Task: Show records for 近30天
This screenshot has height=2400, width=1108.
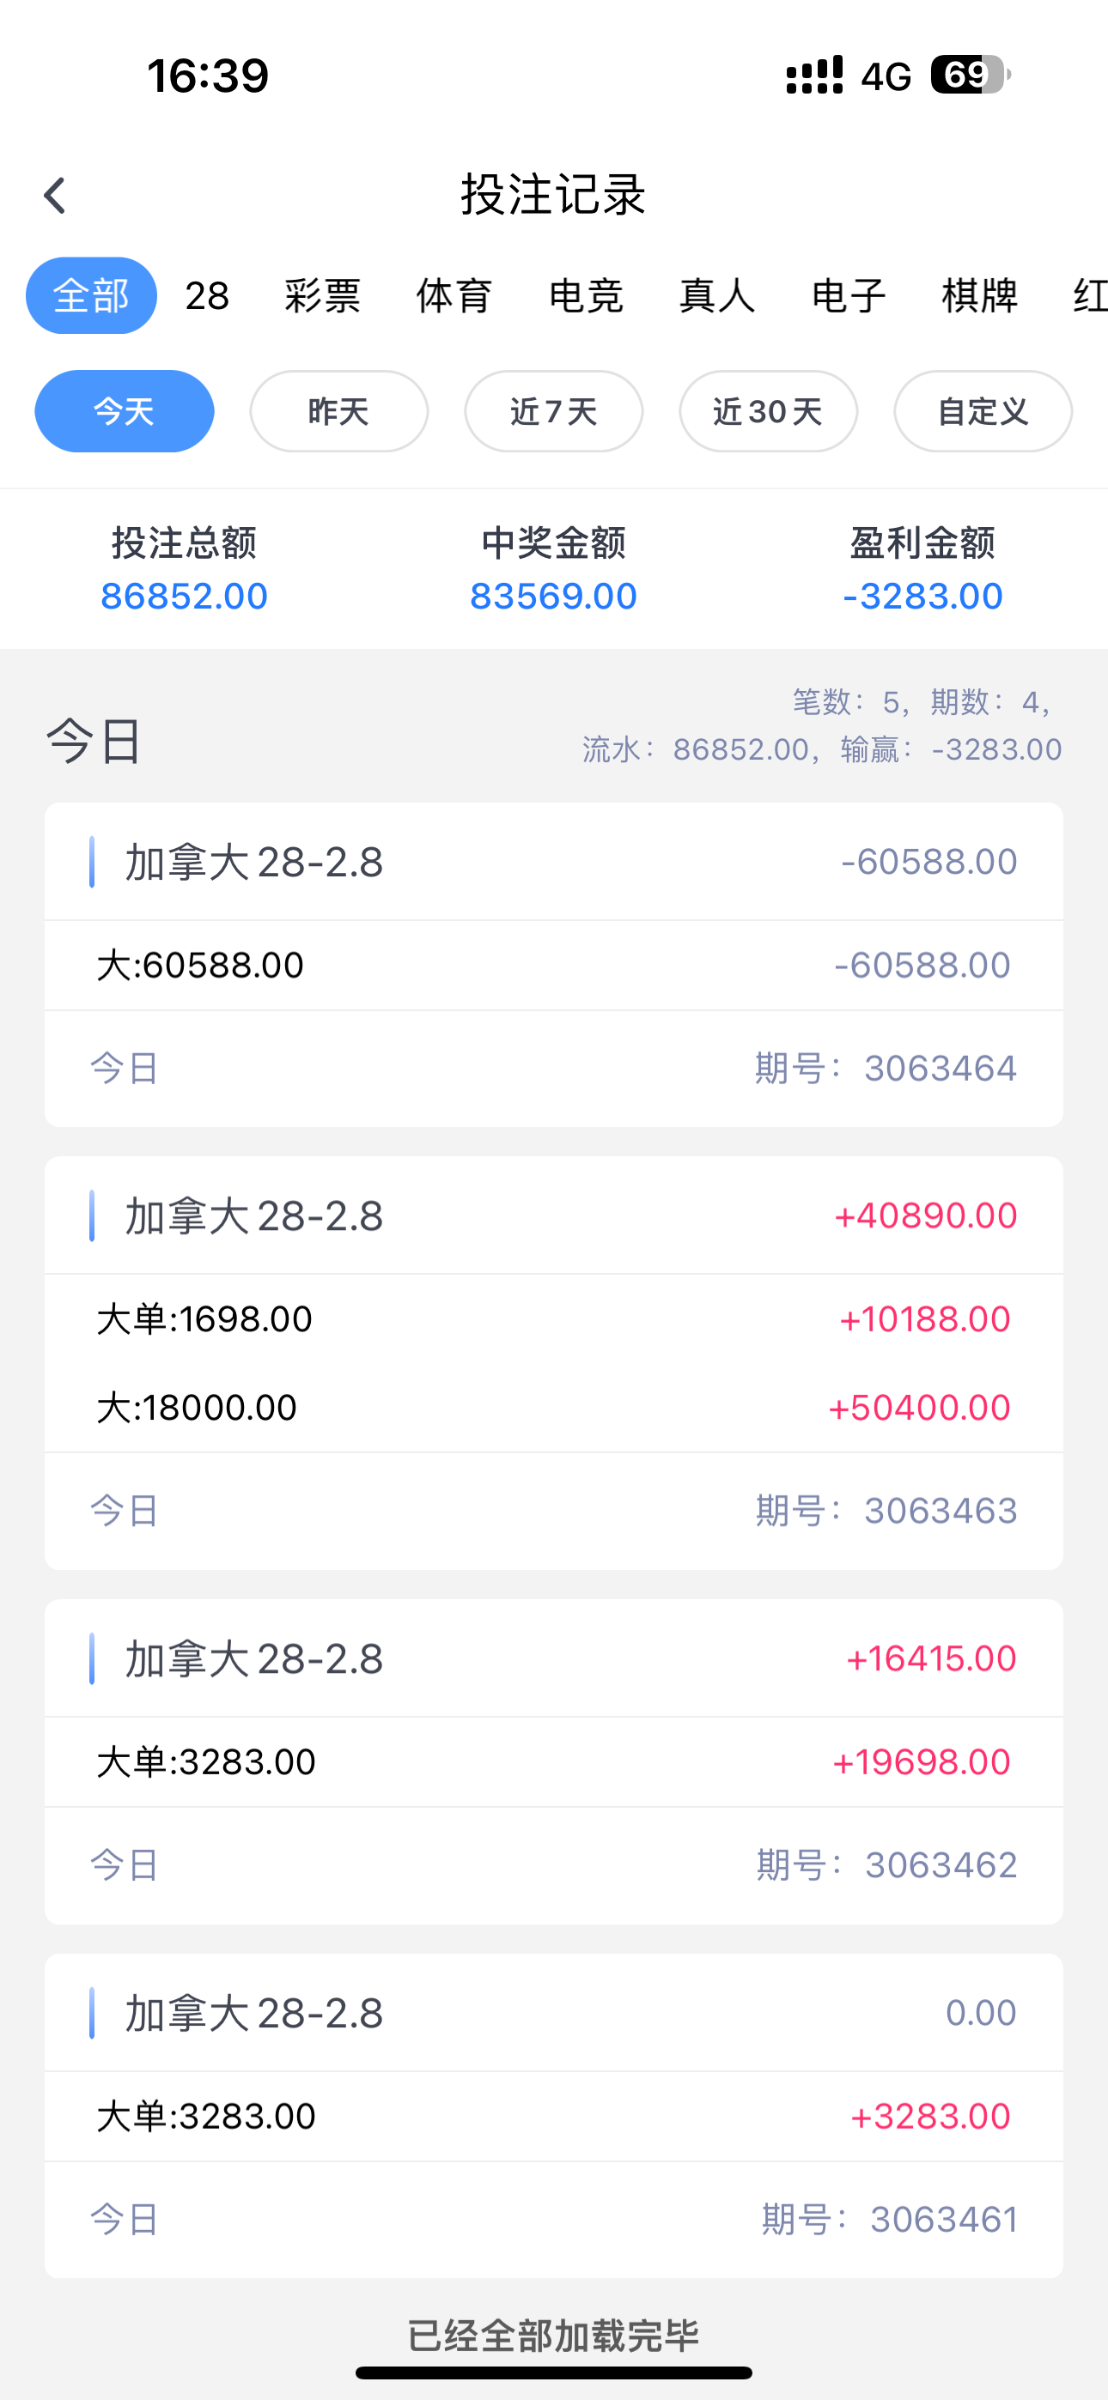Action: [768, 411]
